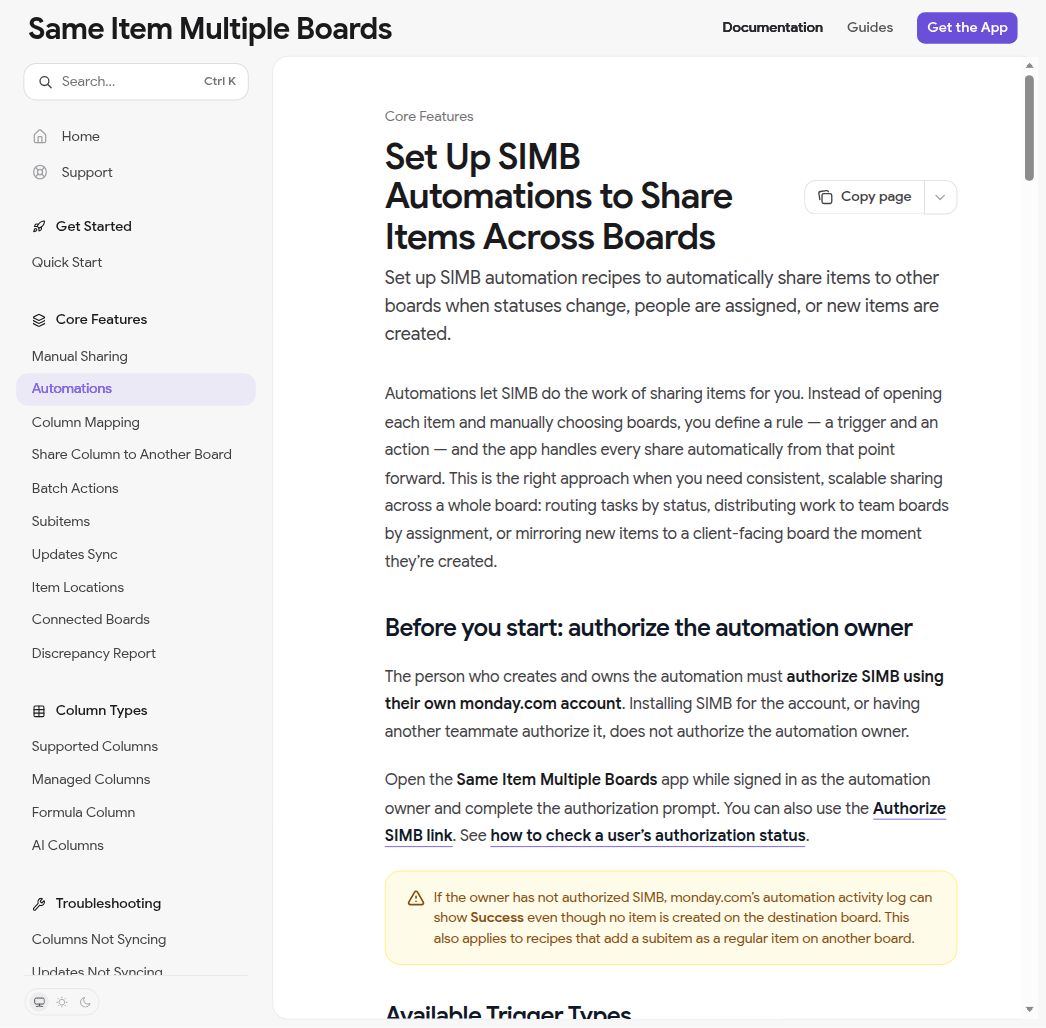
Task: Click the Copy page button
Action: coord(865,197)
